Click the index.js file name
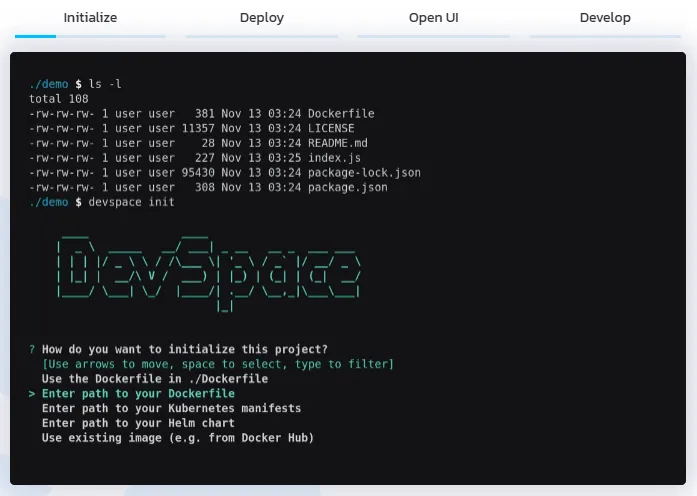The height and width of the screenshot is (496, 697). tap(334, 158)
